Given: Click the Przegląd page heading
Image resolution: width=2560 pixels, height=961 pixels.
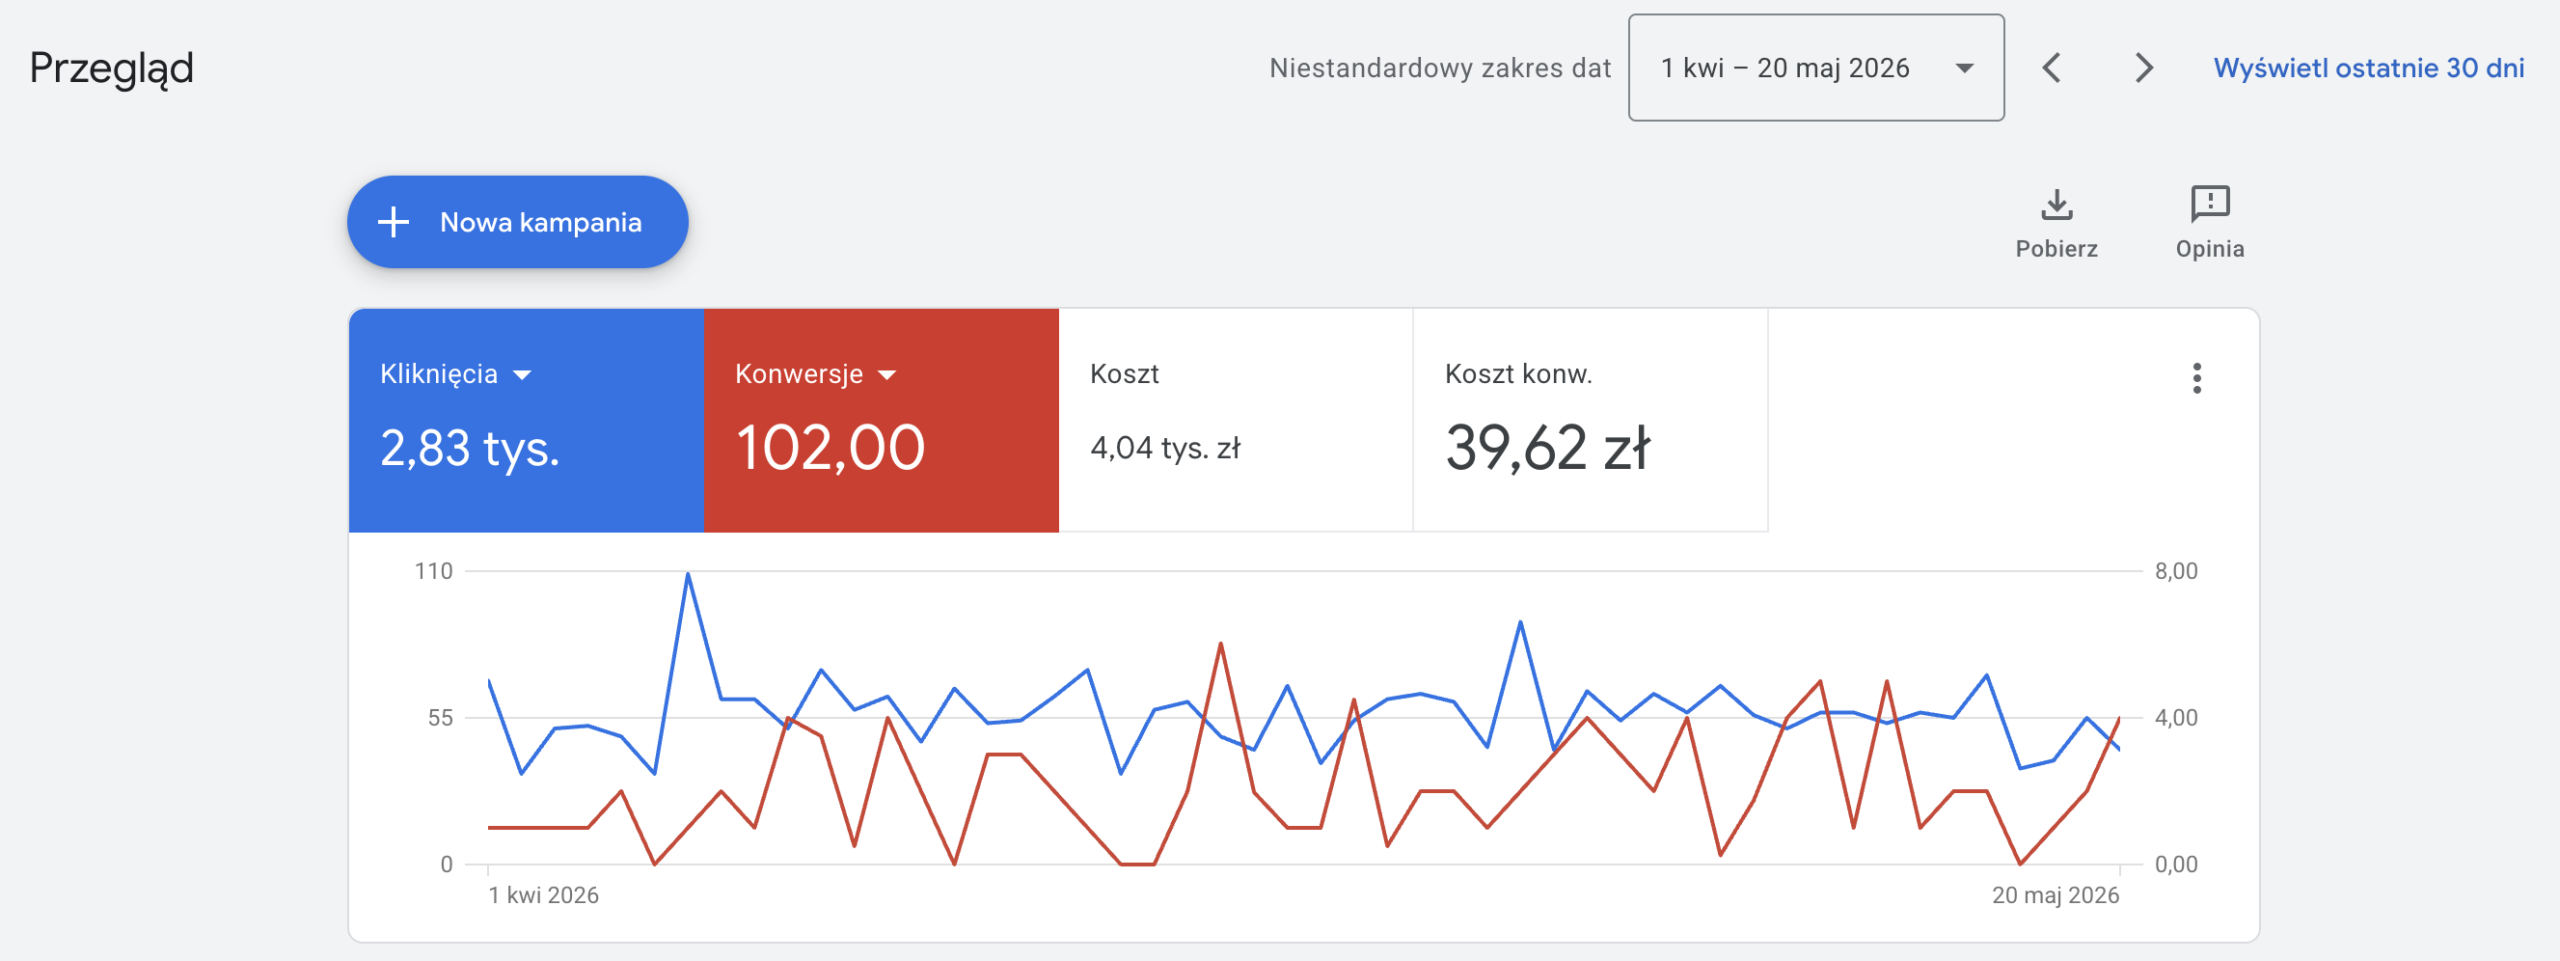Looking at the screenshot, I should [111, 70].
